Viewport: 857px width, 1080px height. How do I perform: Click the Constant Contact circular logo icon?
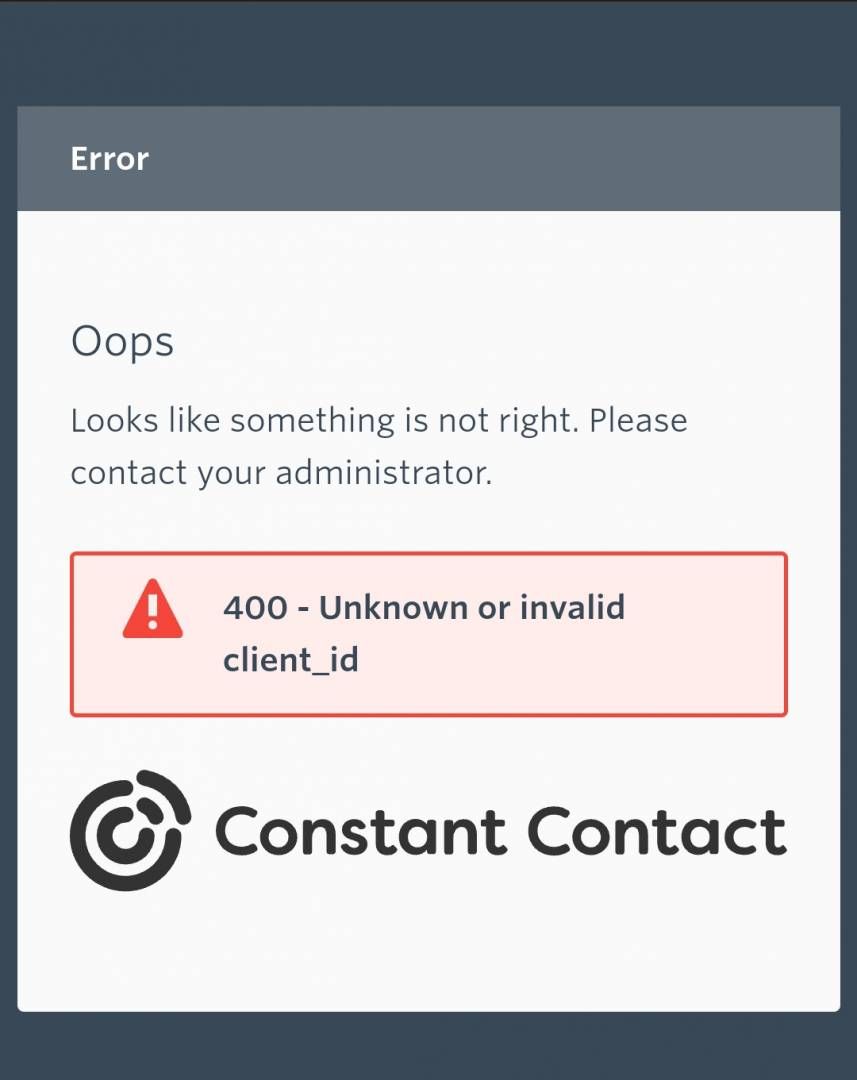pyautogui.click(x=130, y=830)
